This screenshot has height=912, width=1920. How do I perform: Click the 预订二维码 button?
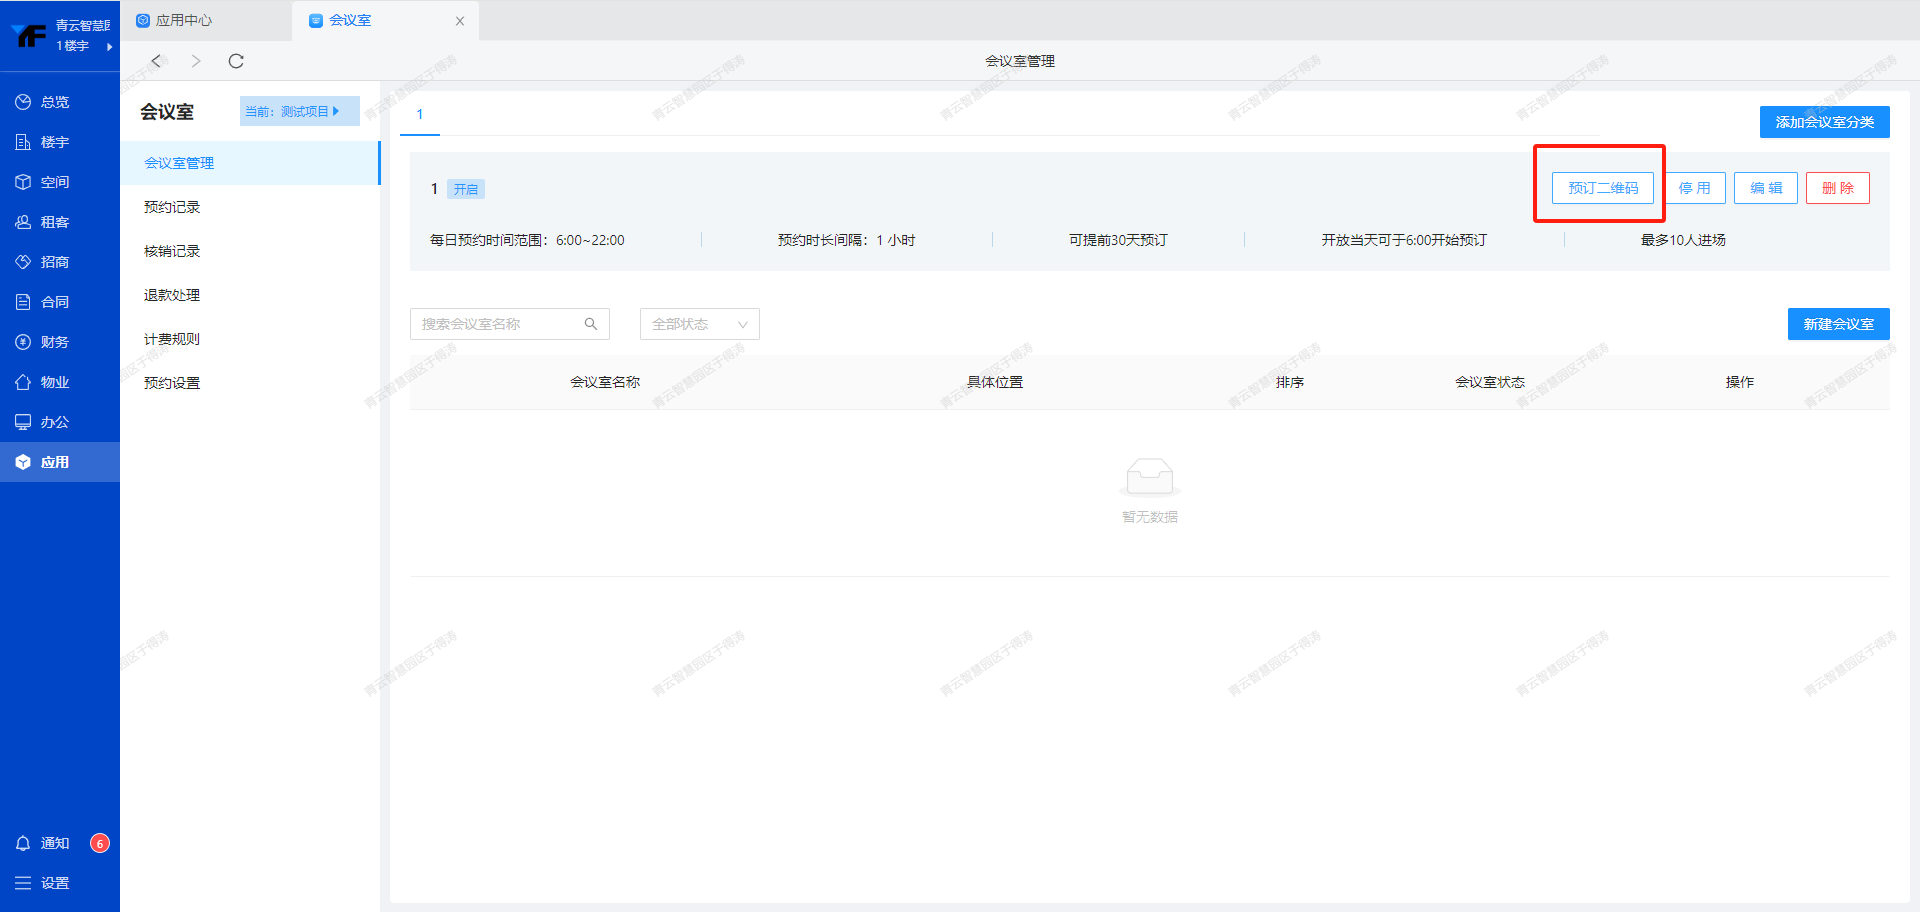pos(1602,188)
